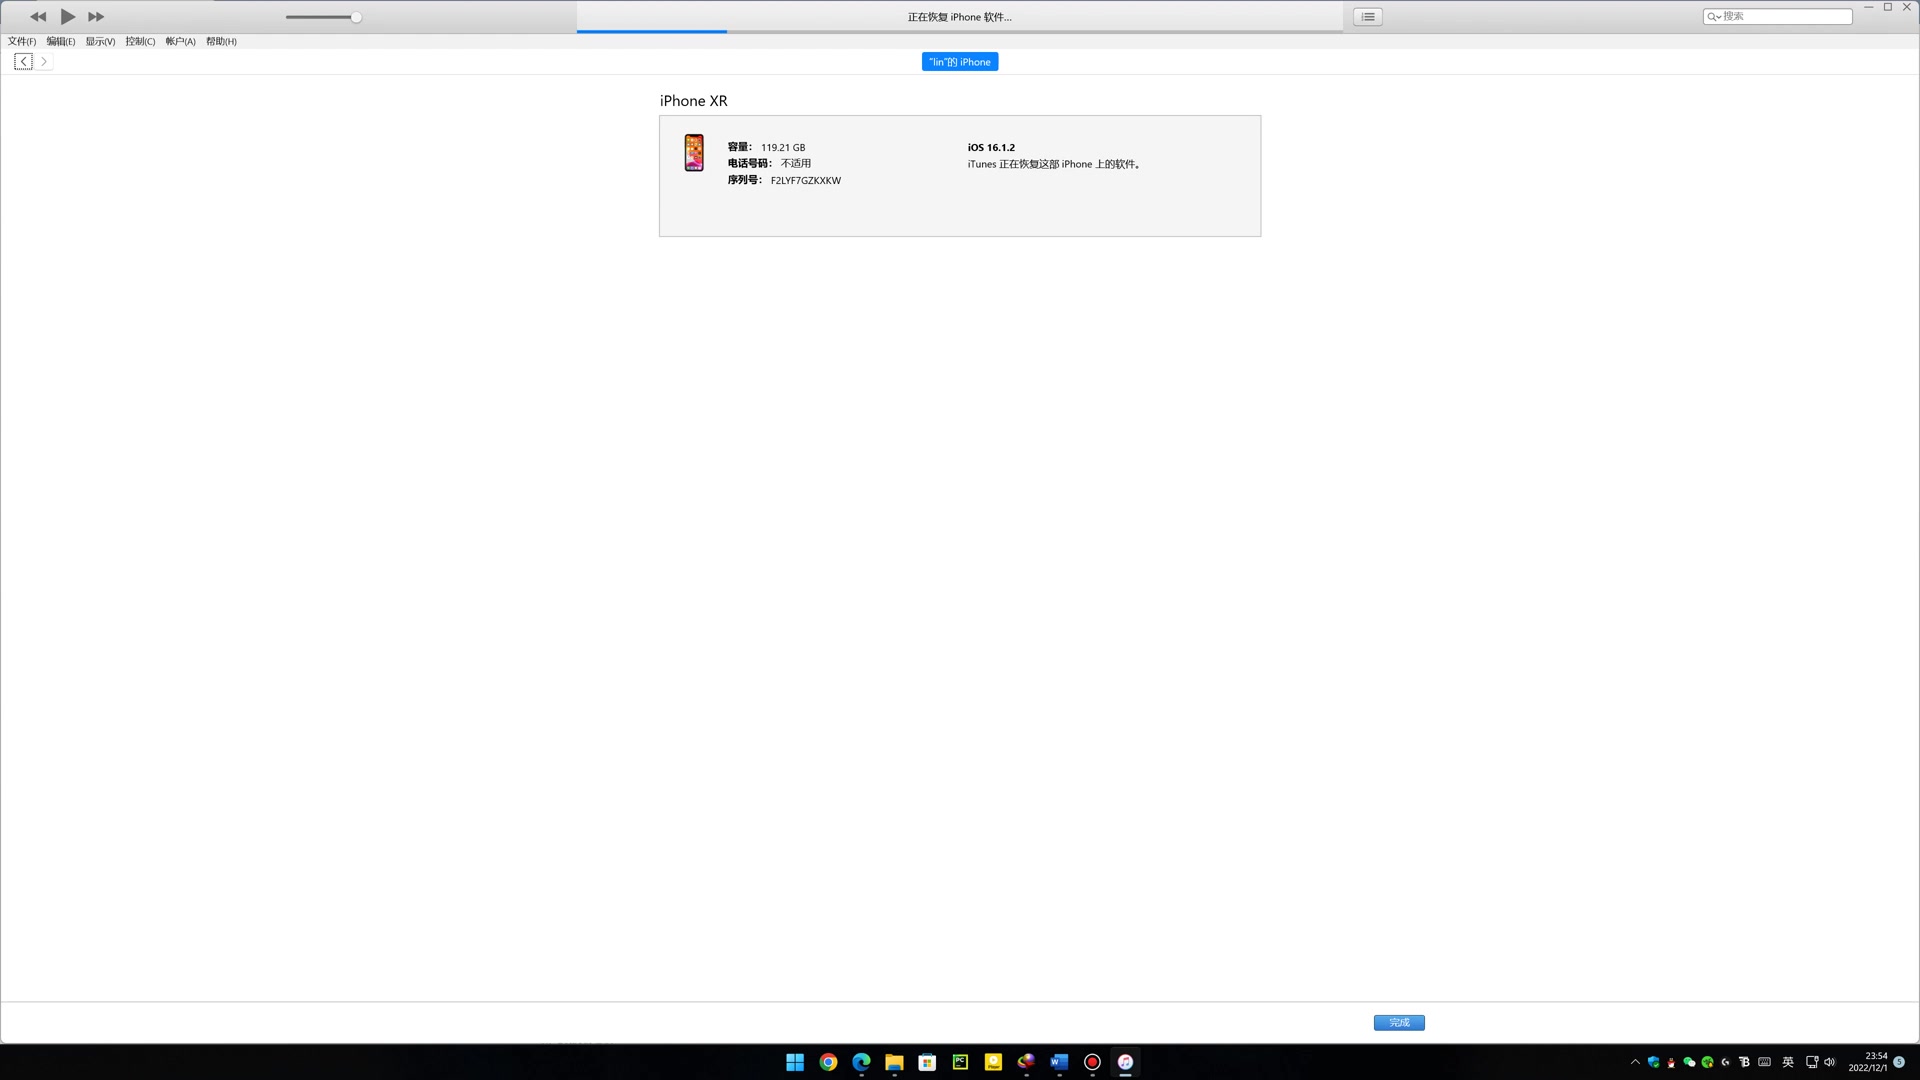Open the yellow Player app in taskbar
The width and height of the screenshot is (1920, 1080).
click(993, 1062)
